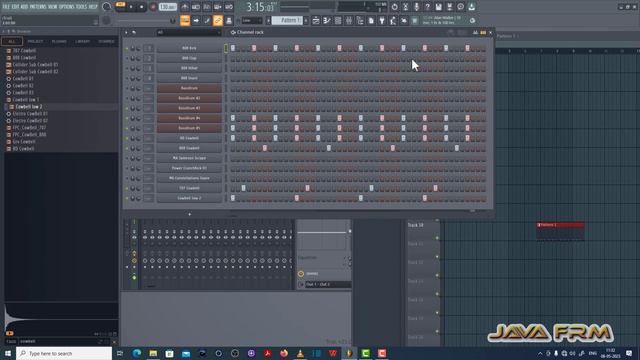Open the Channel rack All filter dropdown
Image resolution: width=640 pixels, height=360 pixels.
click(x=189, y=32)
